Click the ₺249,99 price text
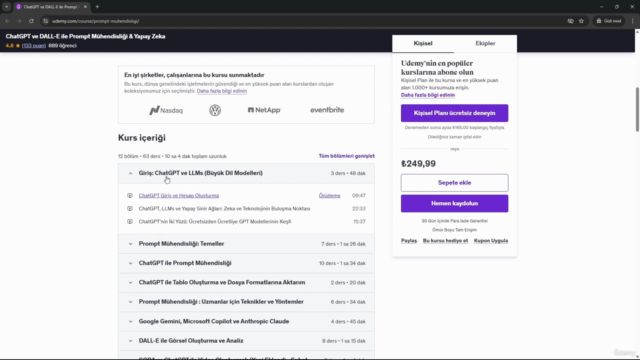The width and height of the screenshot is (640, 360). (x=418, y=164)
